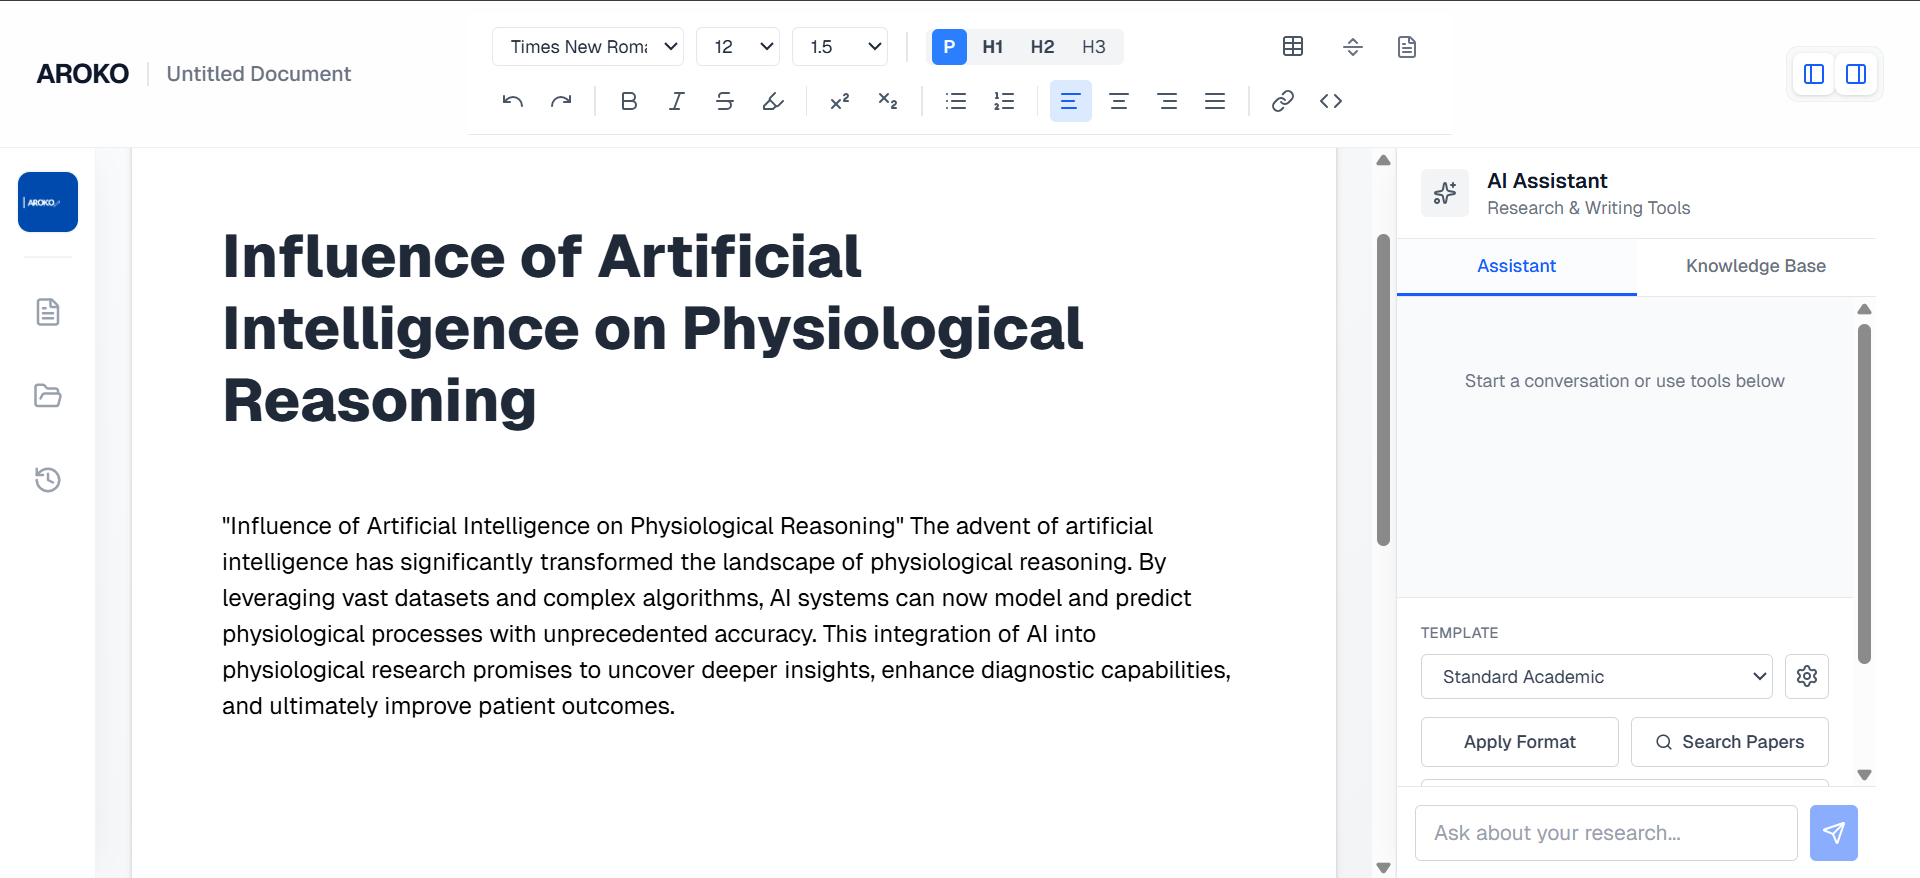Click the Search Papers button

click(1729, 742)
